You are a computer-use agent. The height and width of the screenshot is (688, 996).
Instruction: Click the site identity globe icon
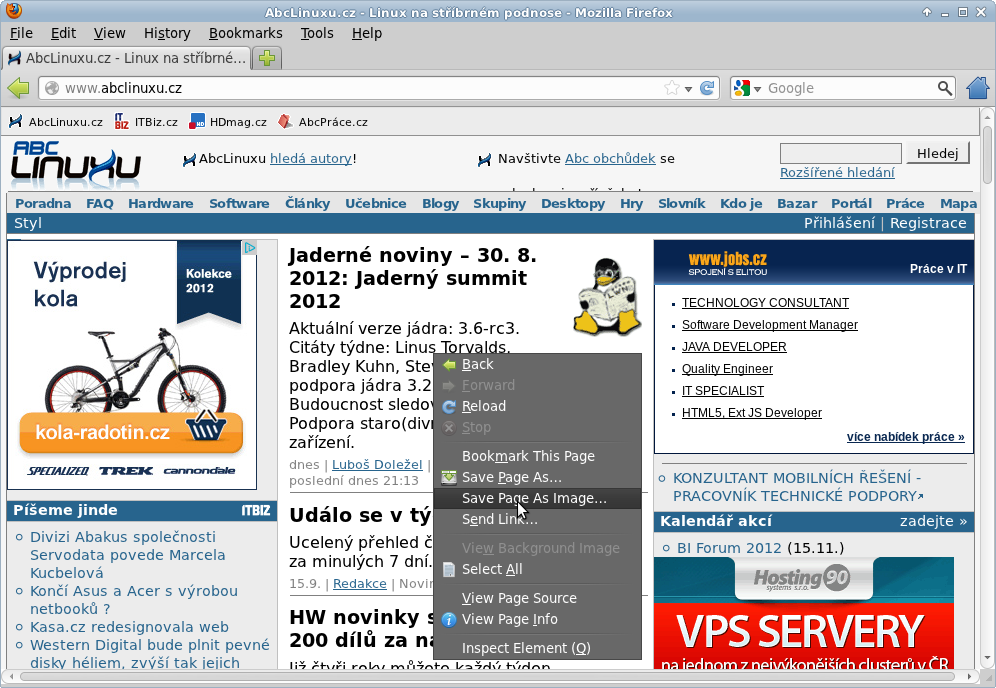52,88
